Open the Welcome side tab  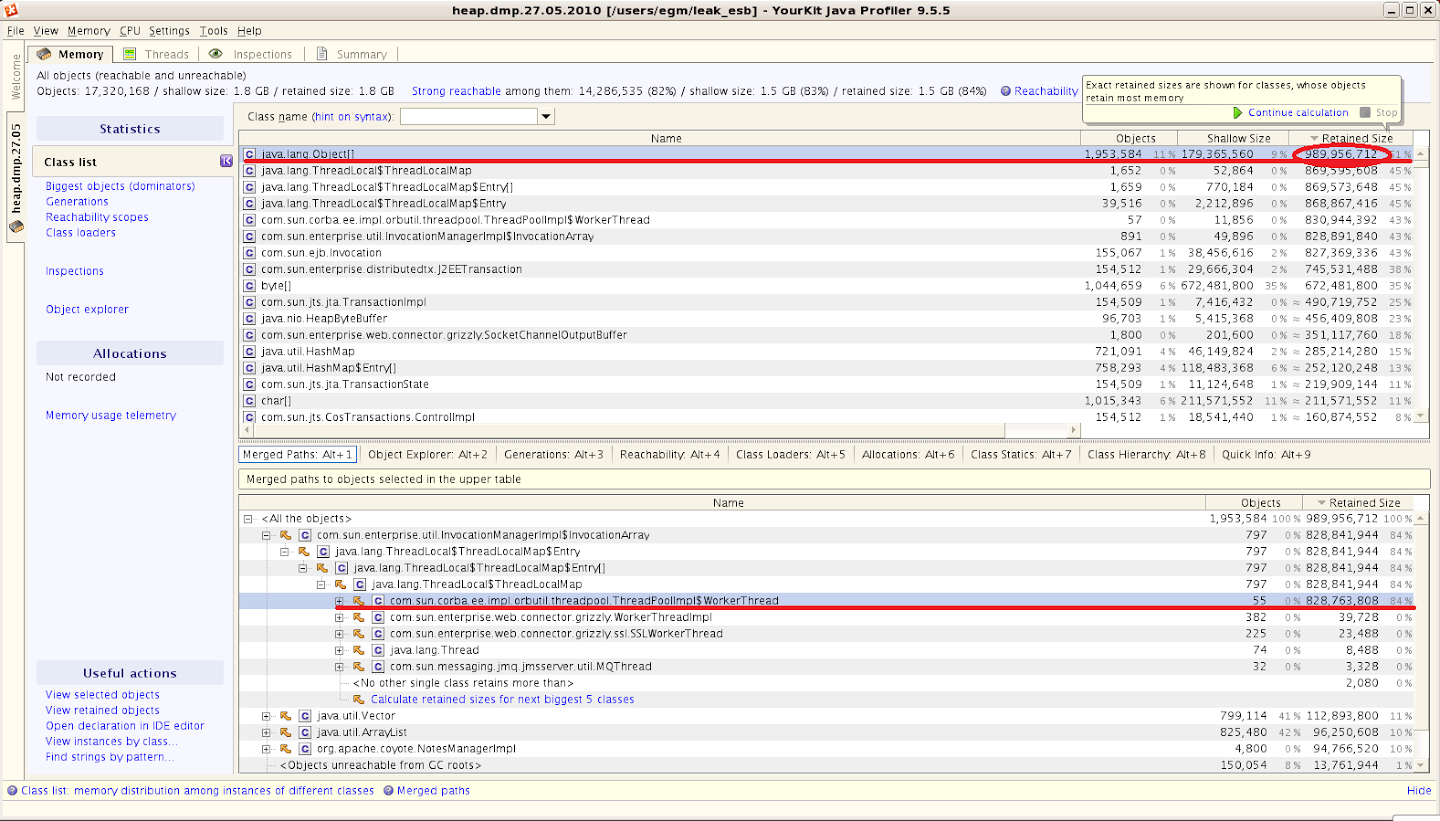[x=15, y=77]
